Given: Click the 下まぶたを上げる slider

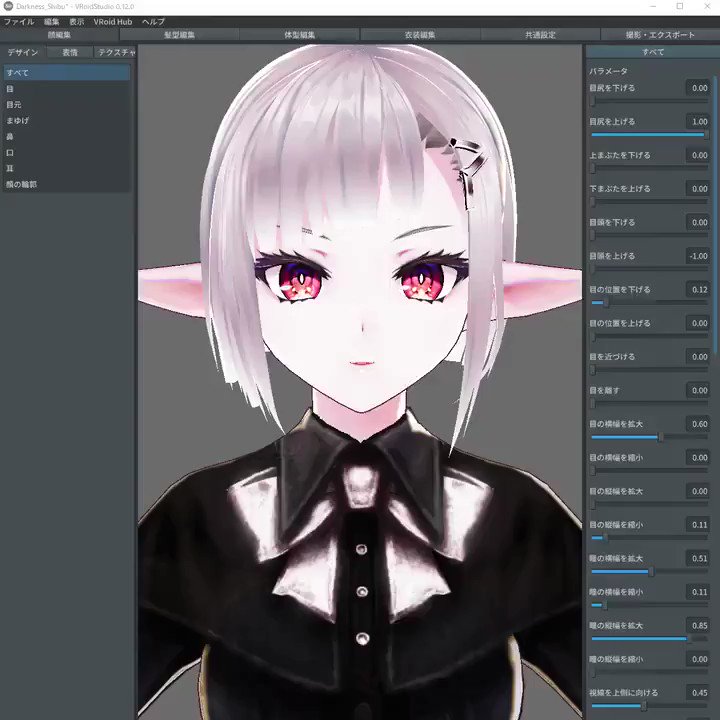Looking at the screenshot, I should tap(649, 202).
